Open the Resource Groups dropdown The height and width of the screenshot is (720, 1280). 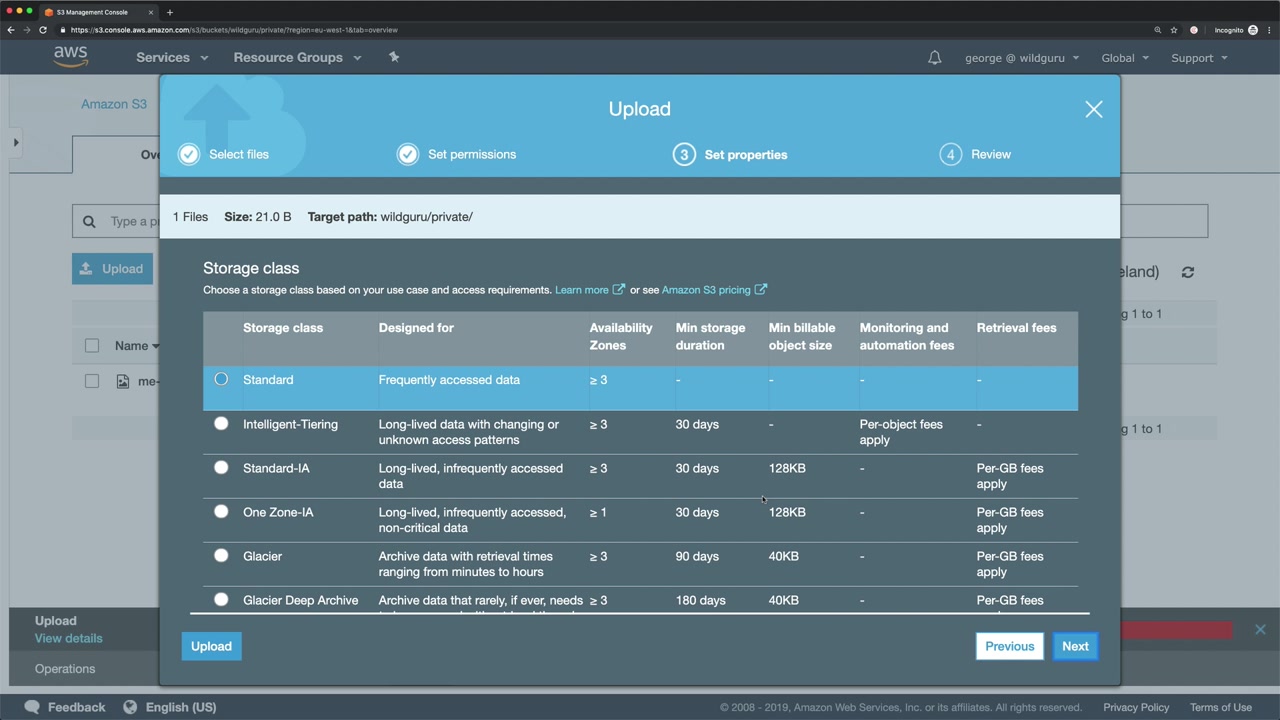[297, 58]
